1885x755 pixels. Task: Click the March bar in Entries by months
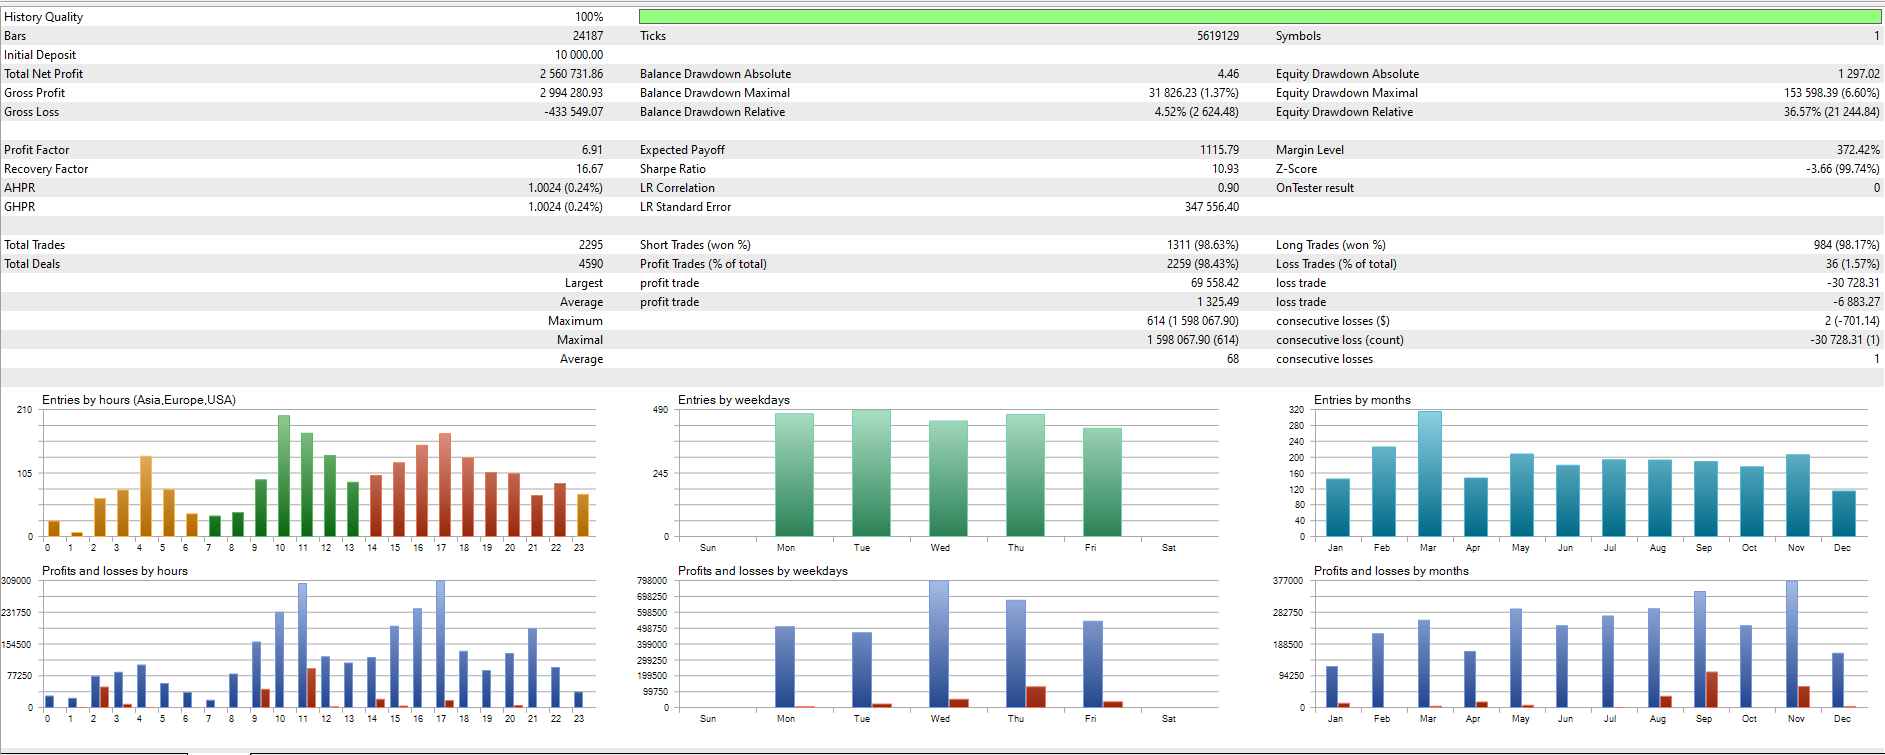1429,473
